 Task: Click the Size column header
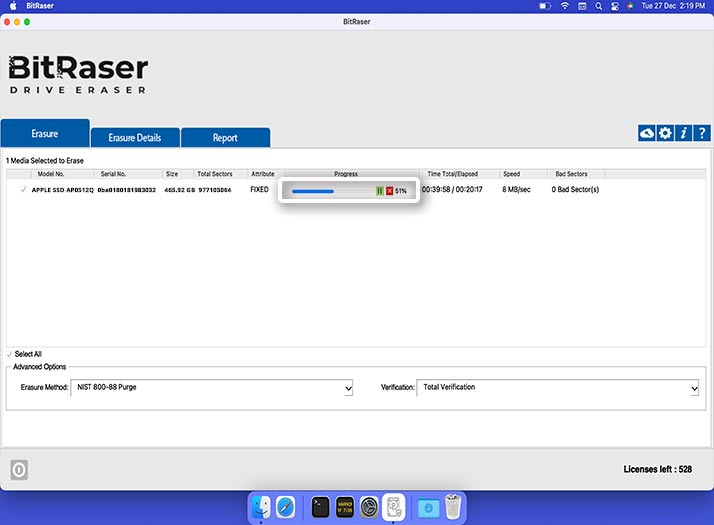pyautogui.click(x=172, y=174)
